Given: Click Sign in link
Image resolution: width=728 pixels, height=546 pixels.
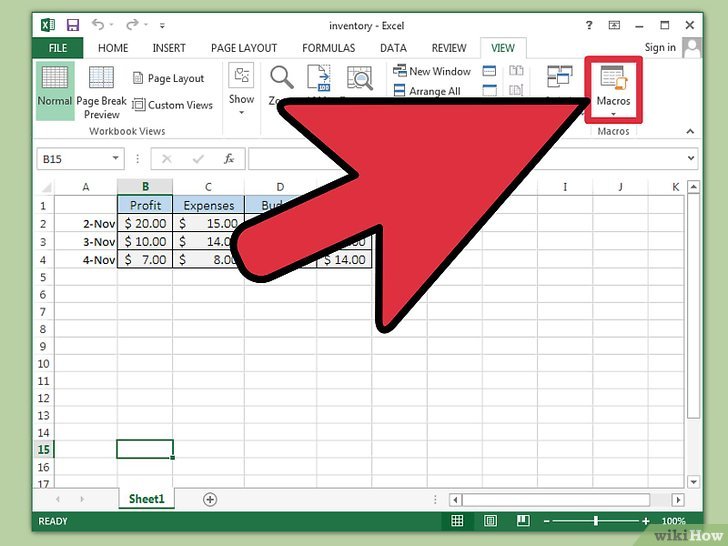Looking at the screenshot, I should (x=660, y=47).
